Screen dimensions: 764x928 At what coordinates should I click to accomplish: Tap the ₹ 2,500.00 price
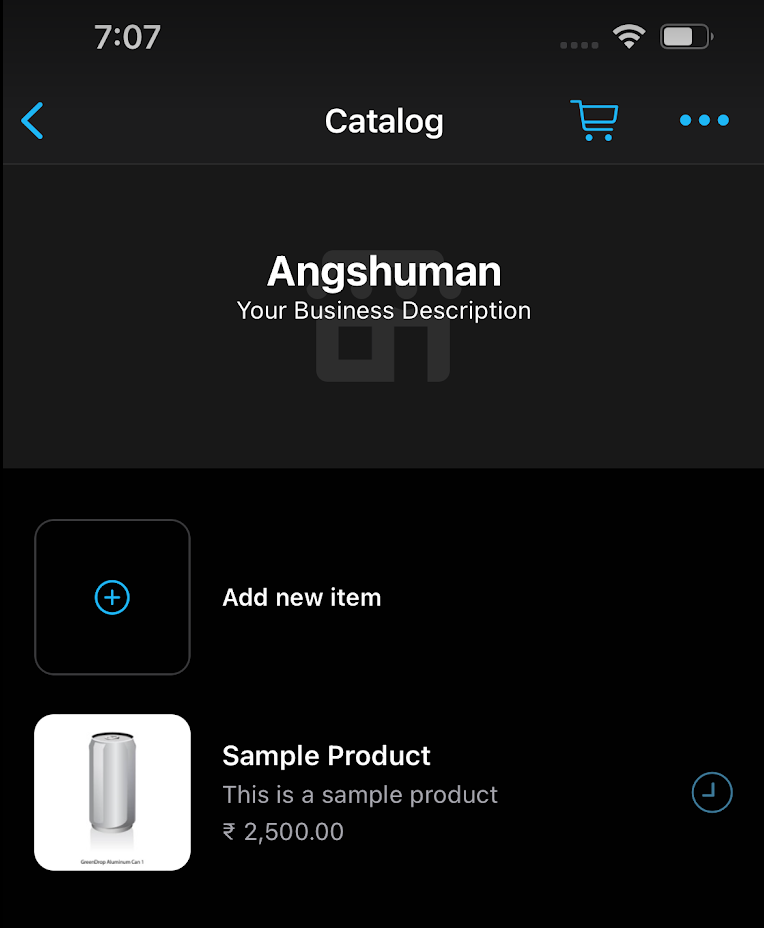pos(283,832)
